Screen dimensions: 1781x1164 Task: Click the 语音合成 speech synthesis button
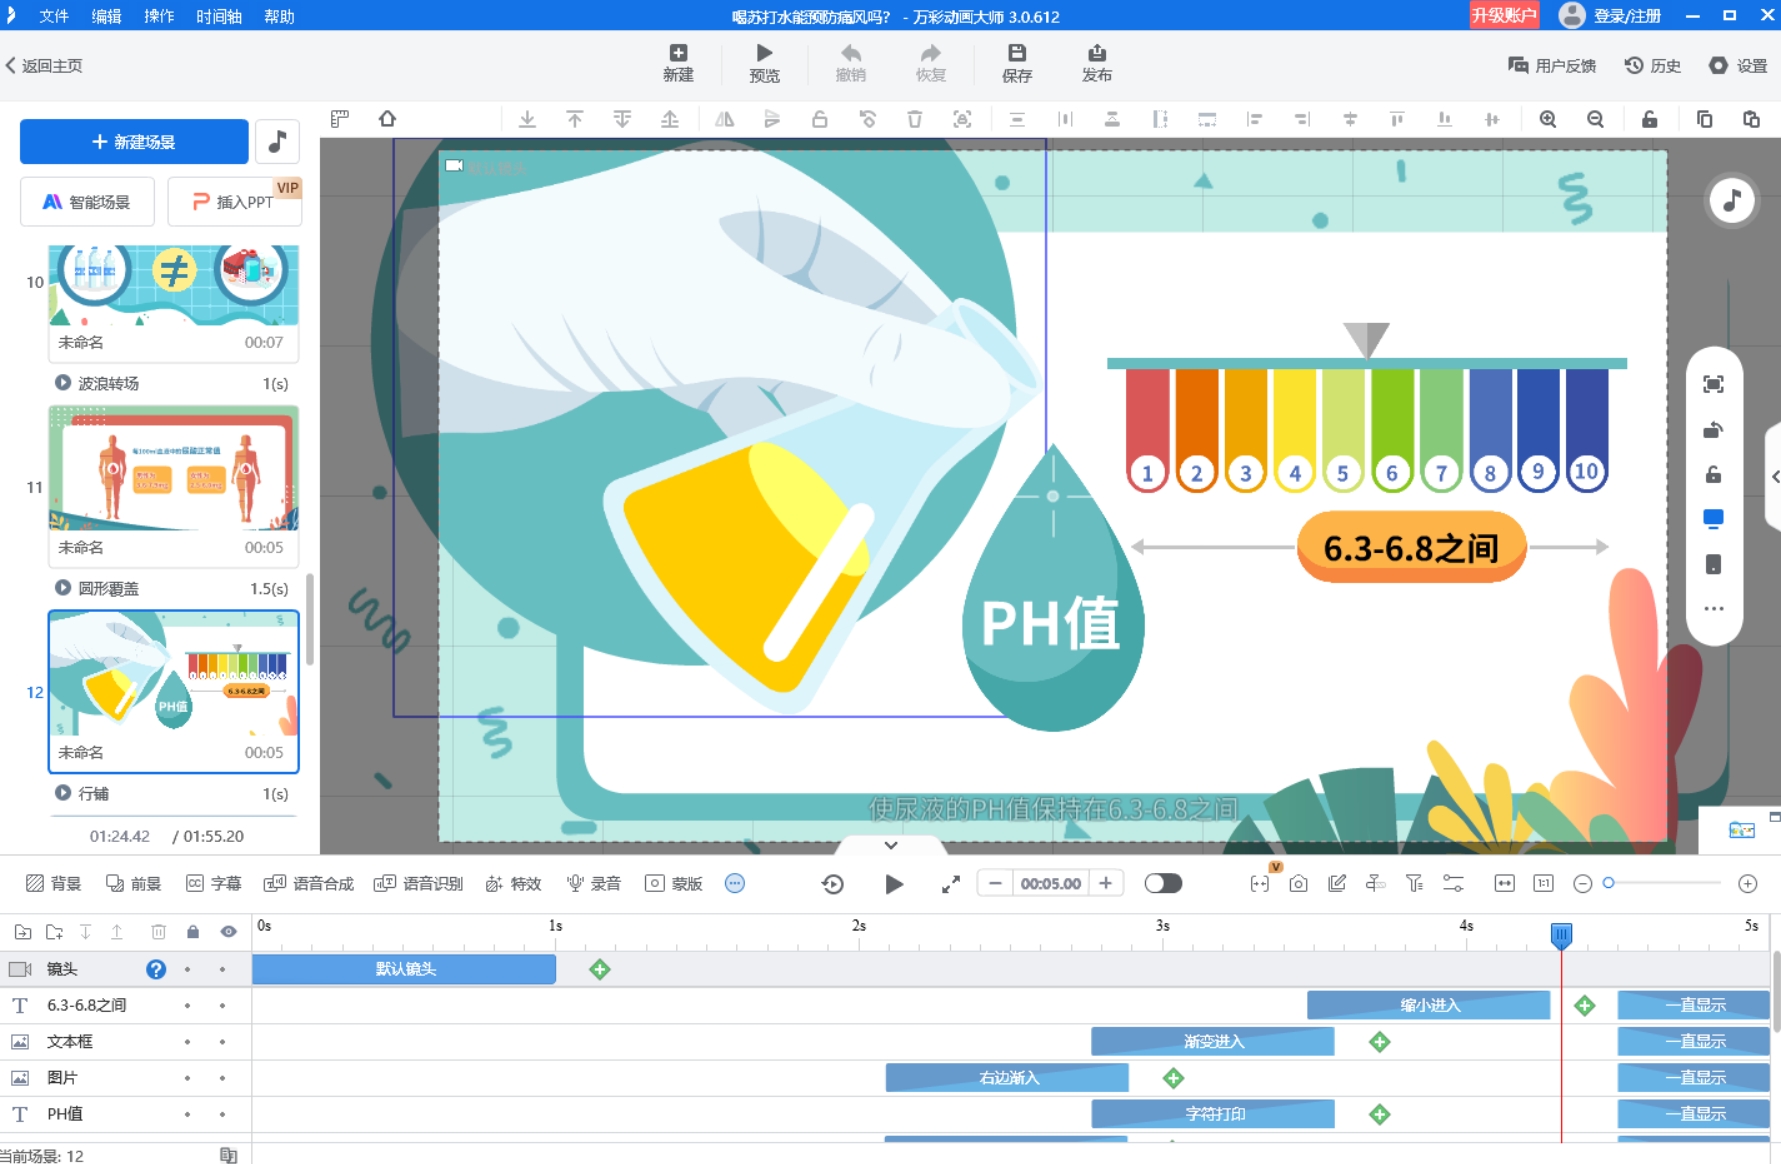point(309,884)
